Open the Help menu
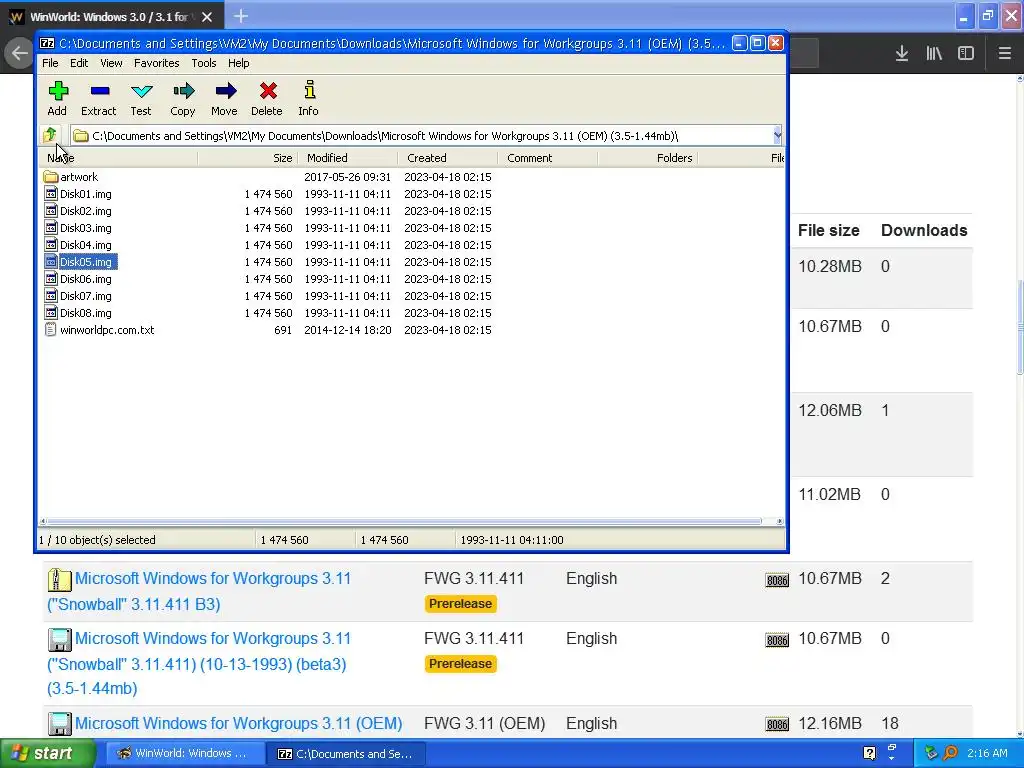This screenshot has height=768, width=1024. tap(238, 63)
